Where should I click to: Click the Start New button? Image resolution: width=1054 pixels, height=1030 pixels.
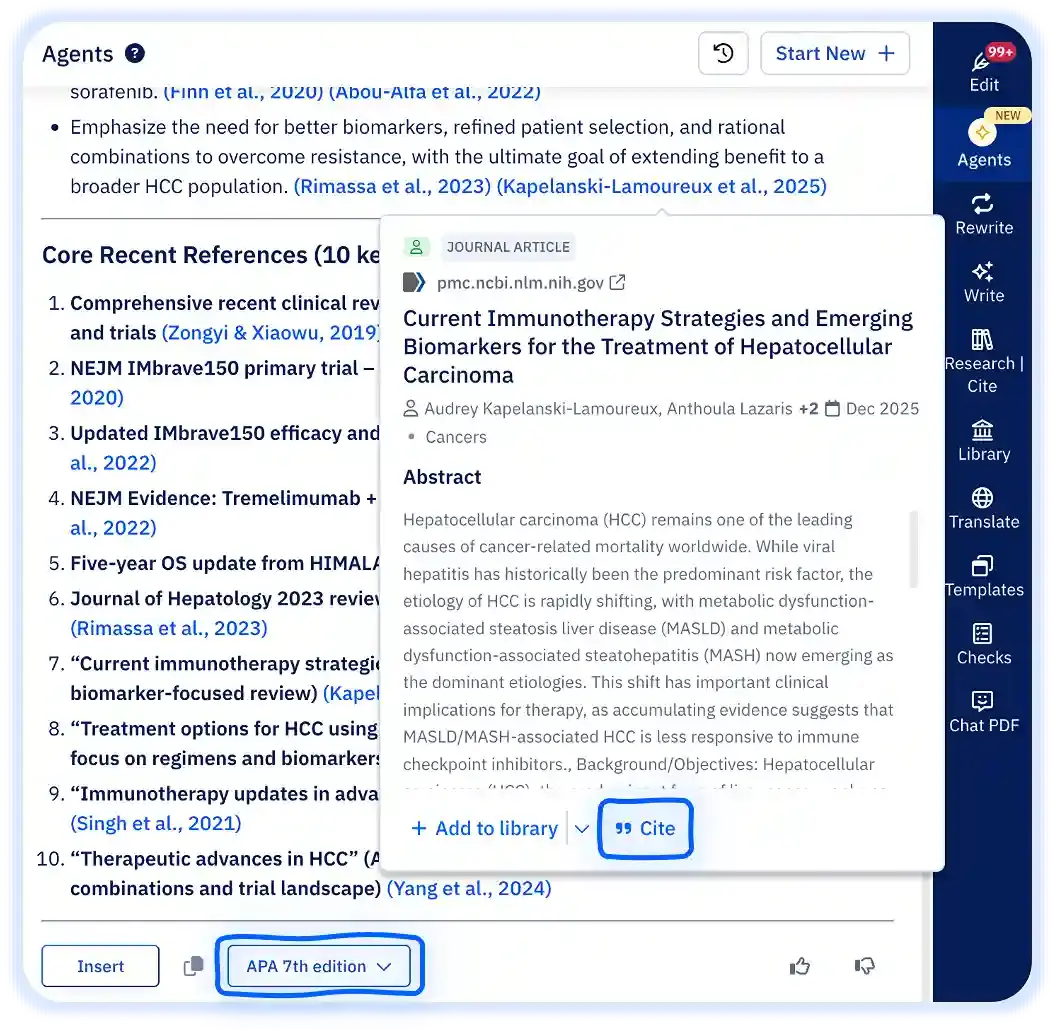point(835,53)
